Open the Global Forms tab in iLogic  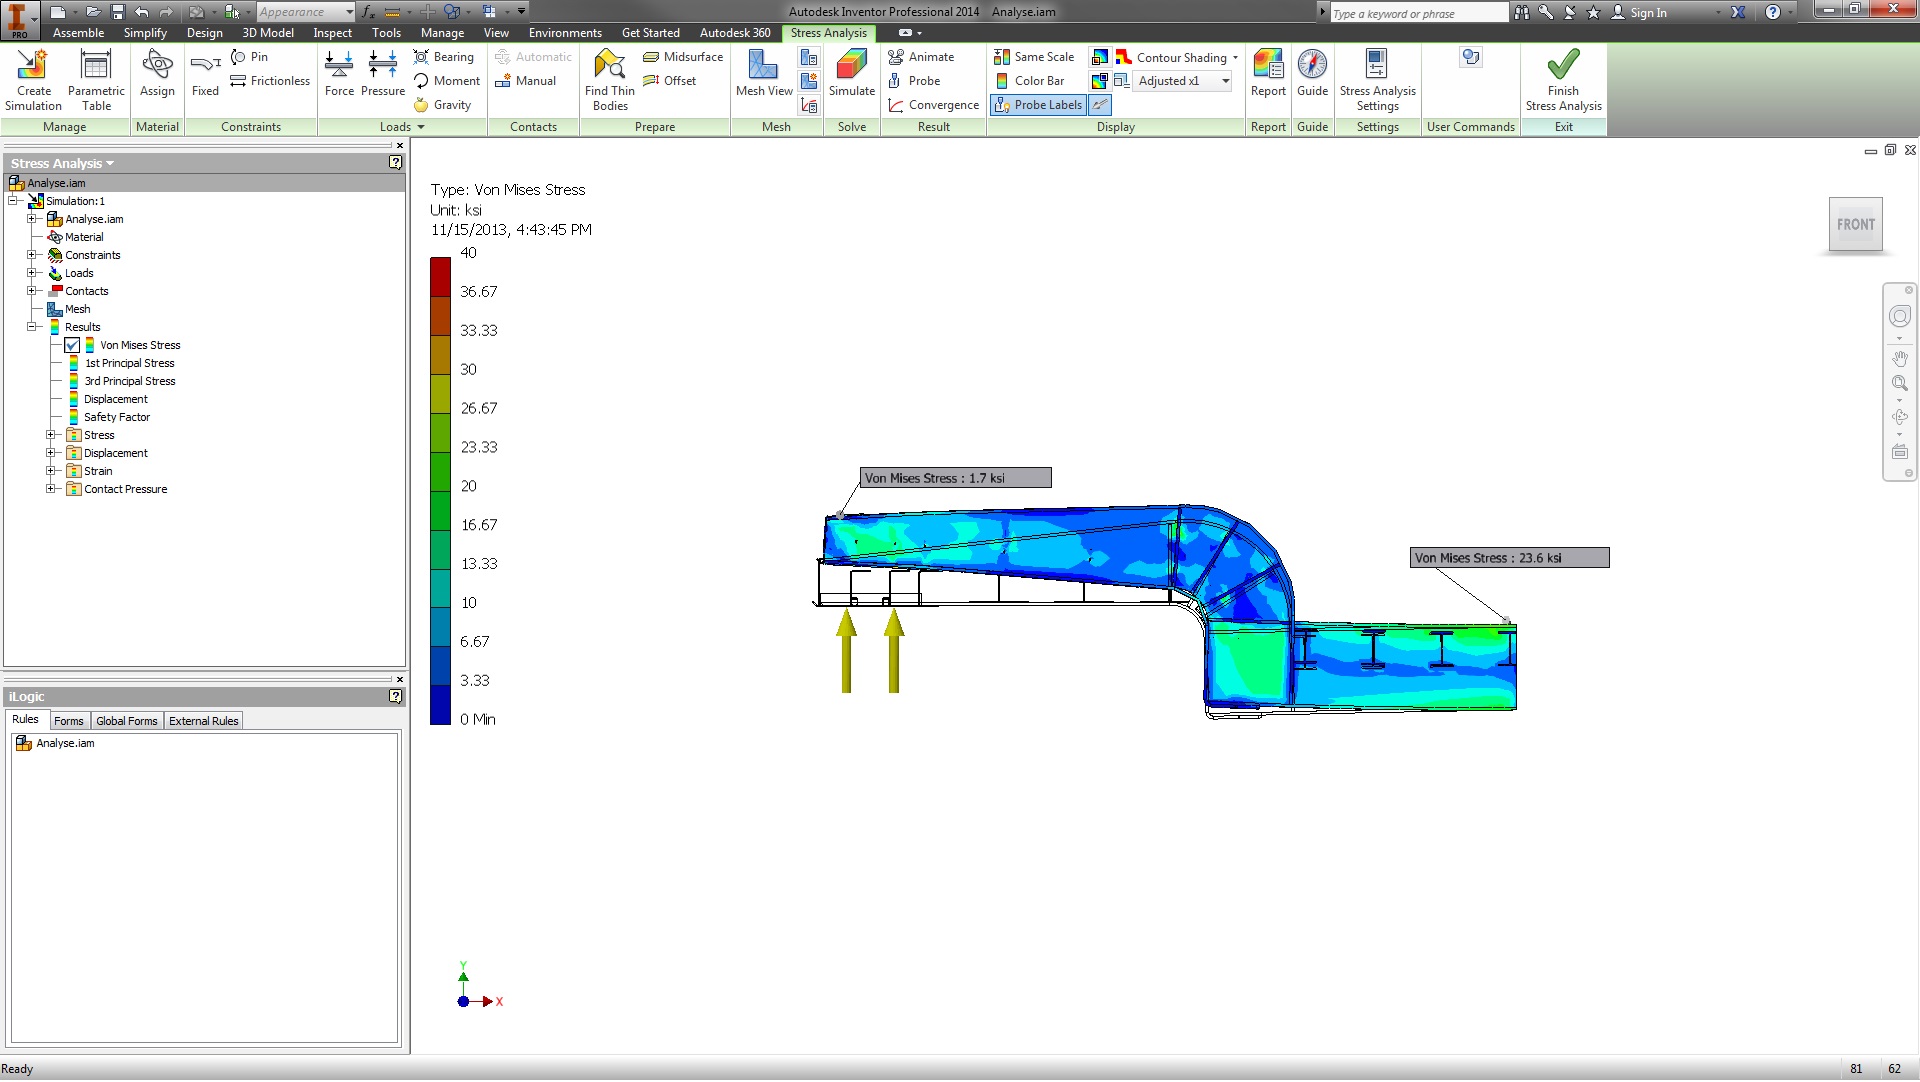126,720
